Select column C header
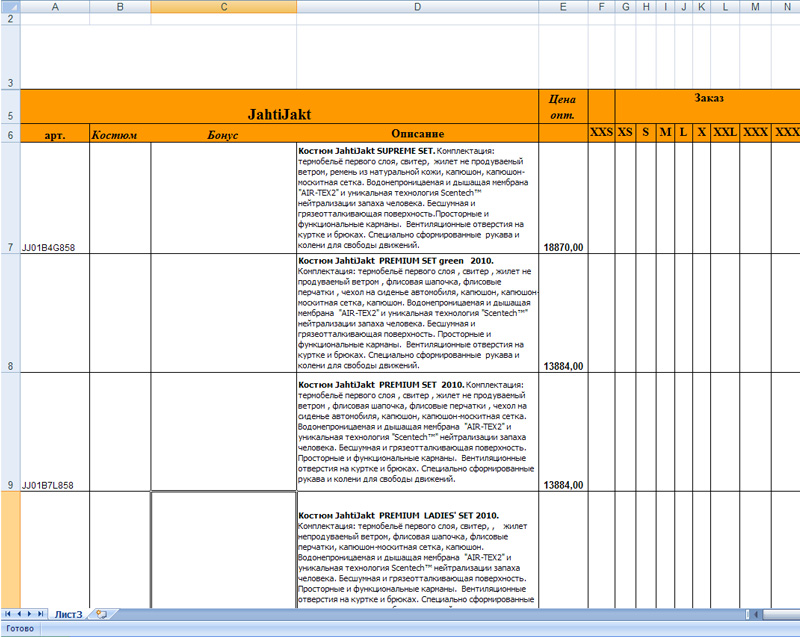Viewport: 800px width, 637px height. pos(223,6)
